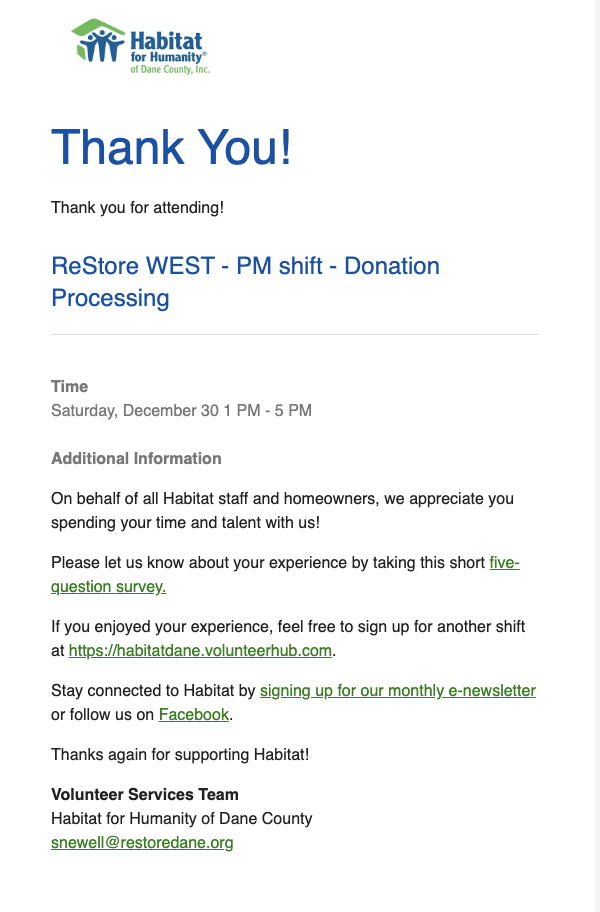
Task: Click the "Please let us know" sentence
Action: [x=268, y=563]
